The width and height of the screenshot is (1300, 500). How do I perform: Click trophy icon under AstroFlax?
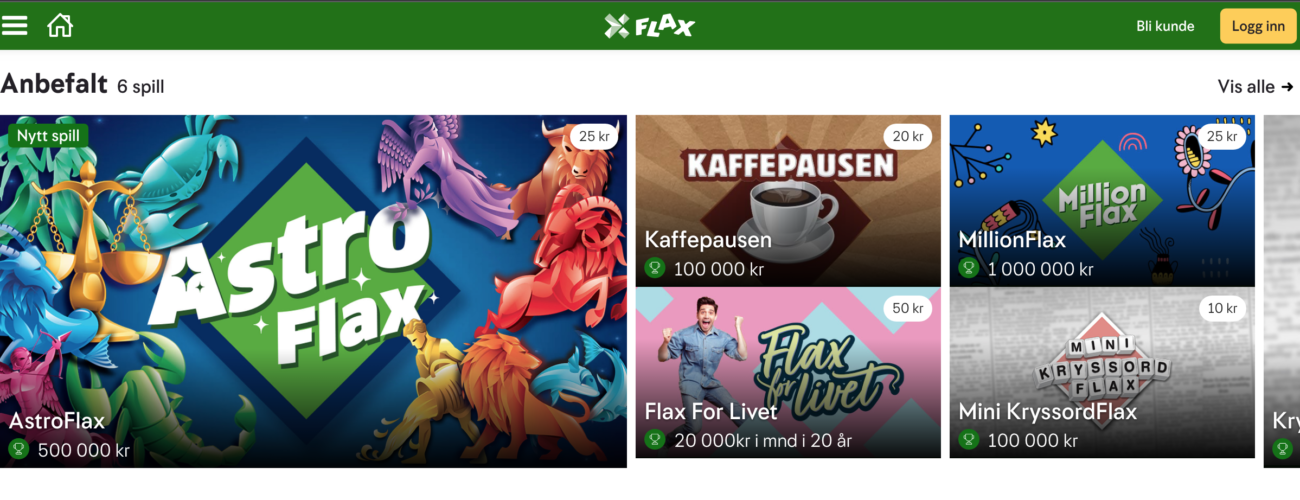click(x=18, y=450)
